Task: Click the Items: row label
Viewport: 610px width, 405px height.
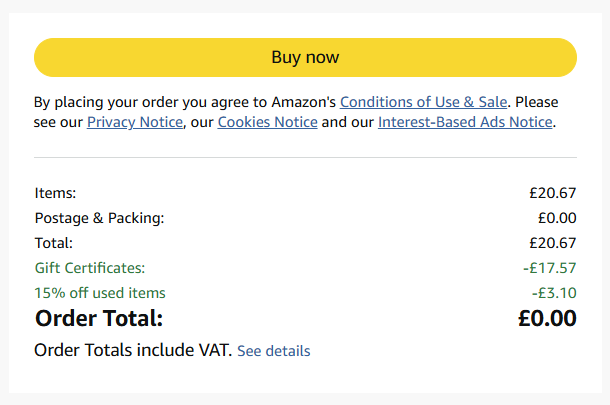Action: coord(55,193)
